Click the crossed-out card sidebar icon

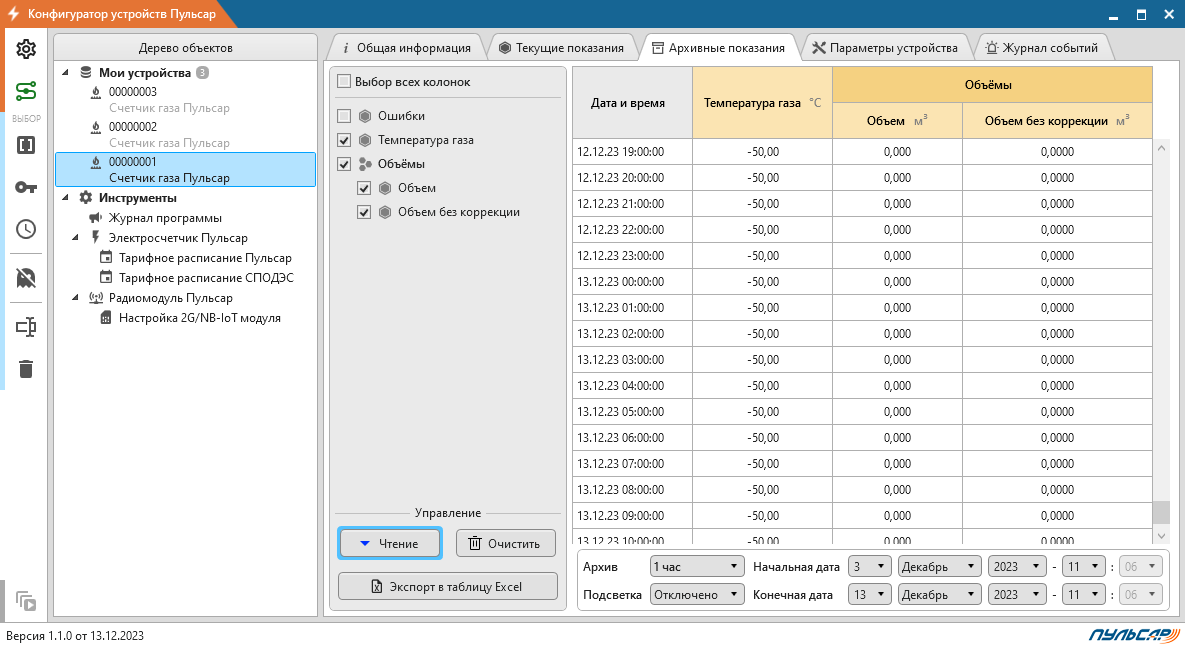pos(26,278)
